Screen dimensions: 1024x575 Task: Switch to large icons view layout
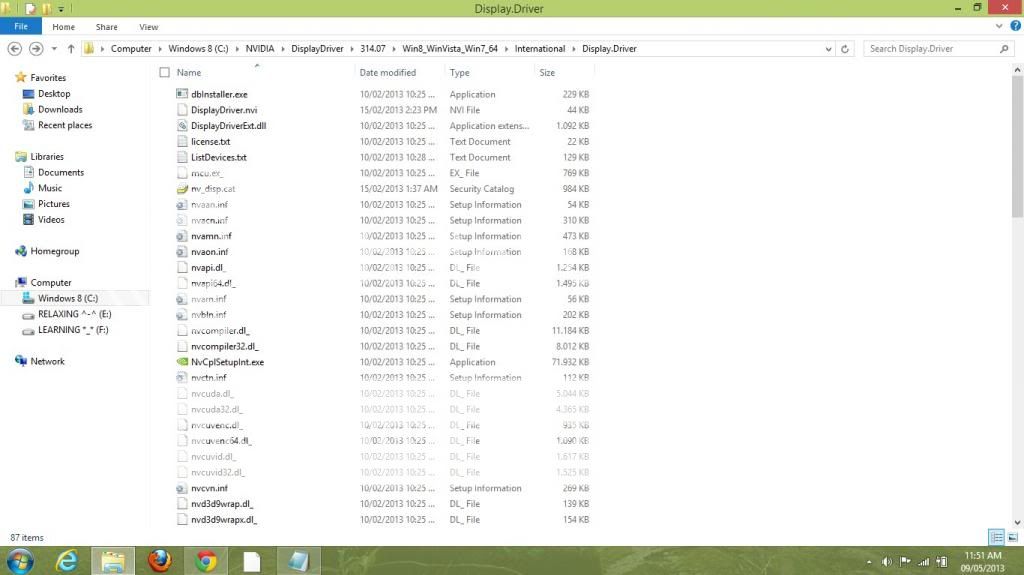point(1012,537)
